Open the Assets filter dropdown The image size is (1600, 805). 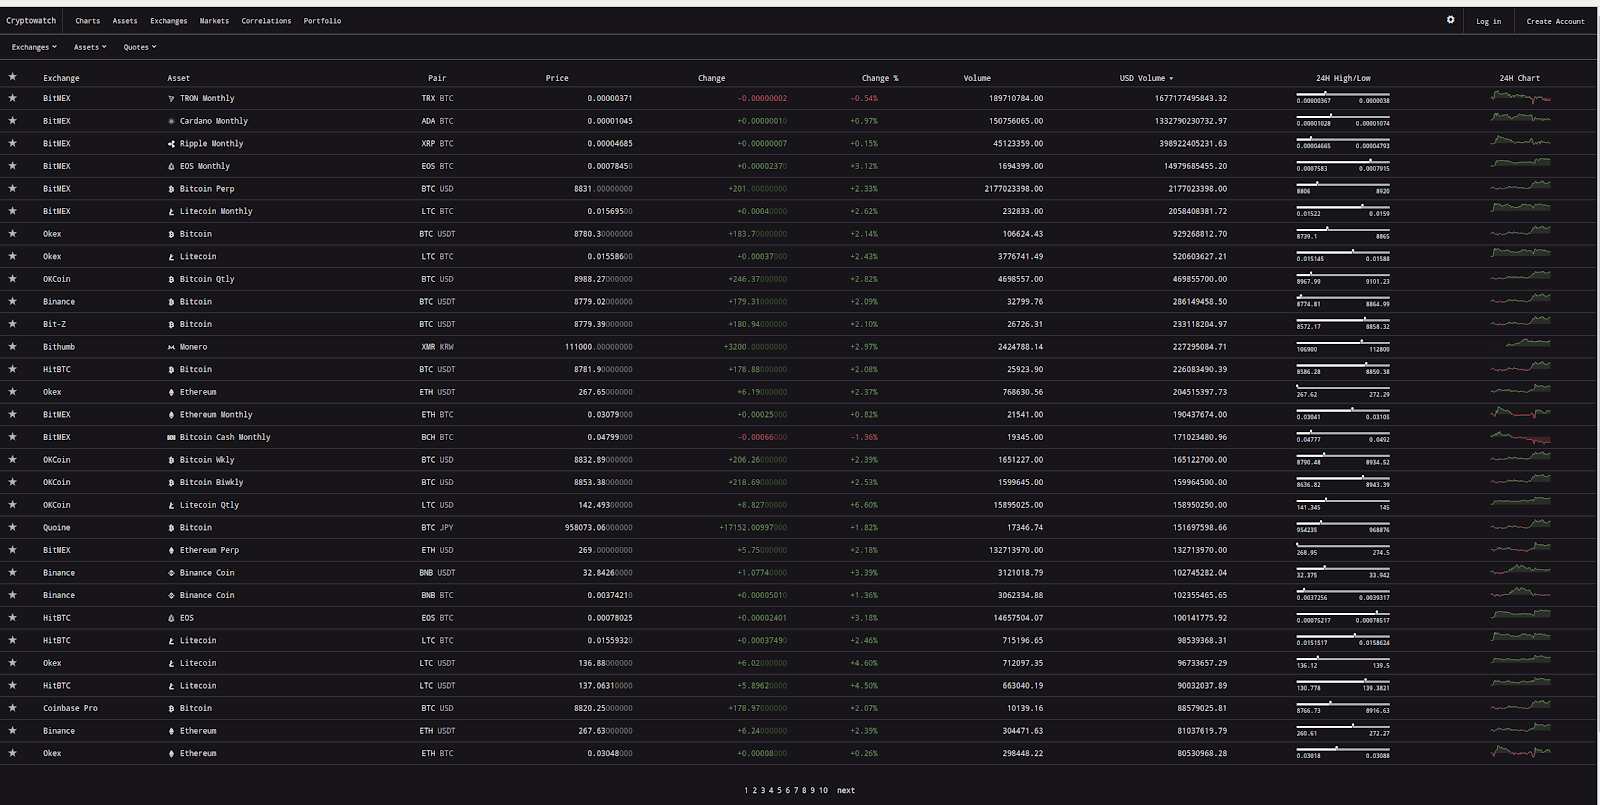(90, 47)
